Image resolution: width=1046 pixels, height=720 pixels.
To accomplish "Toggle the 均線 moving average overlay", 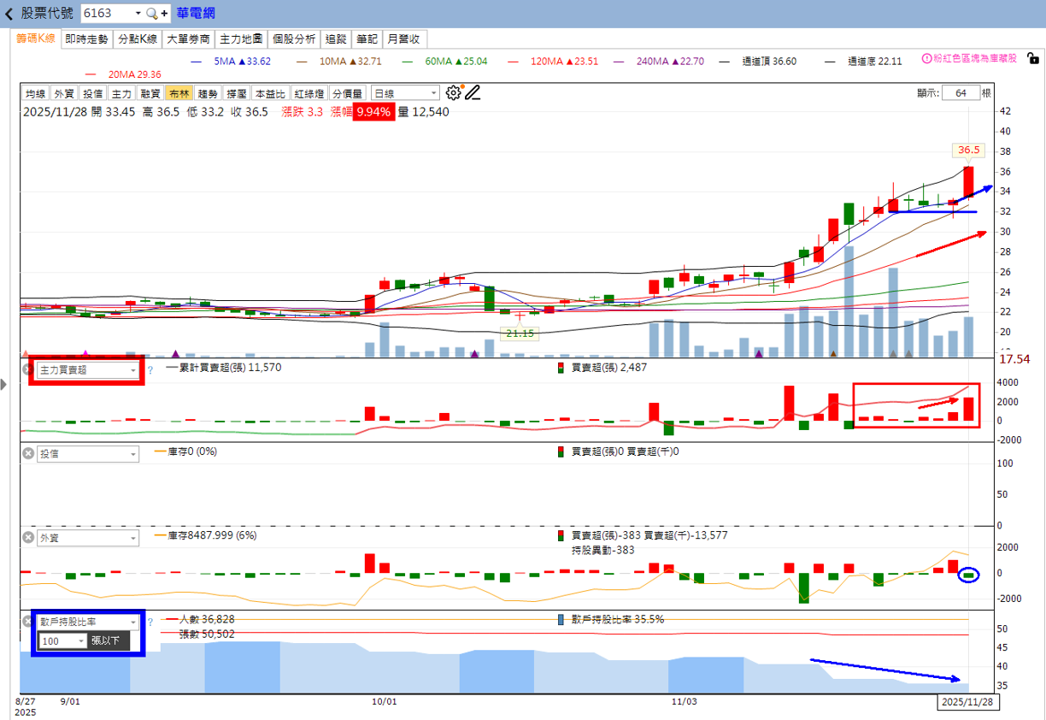I will coord(35,93).
